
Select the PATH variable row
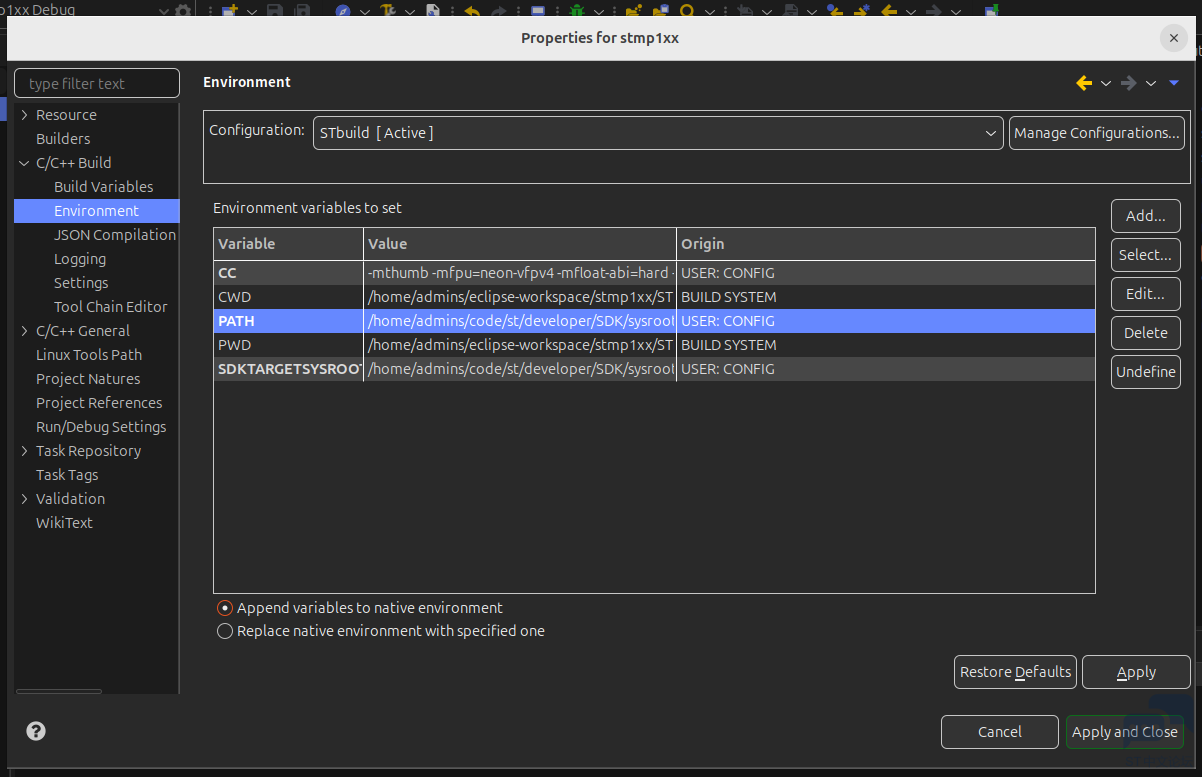[654, 321]
